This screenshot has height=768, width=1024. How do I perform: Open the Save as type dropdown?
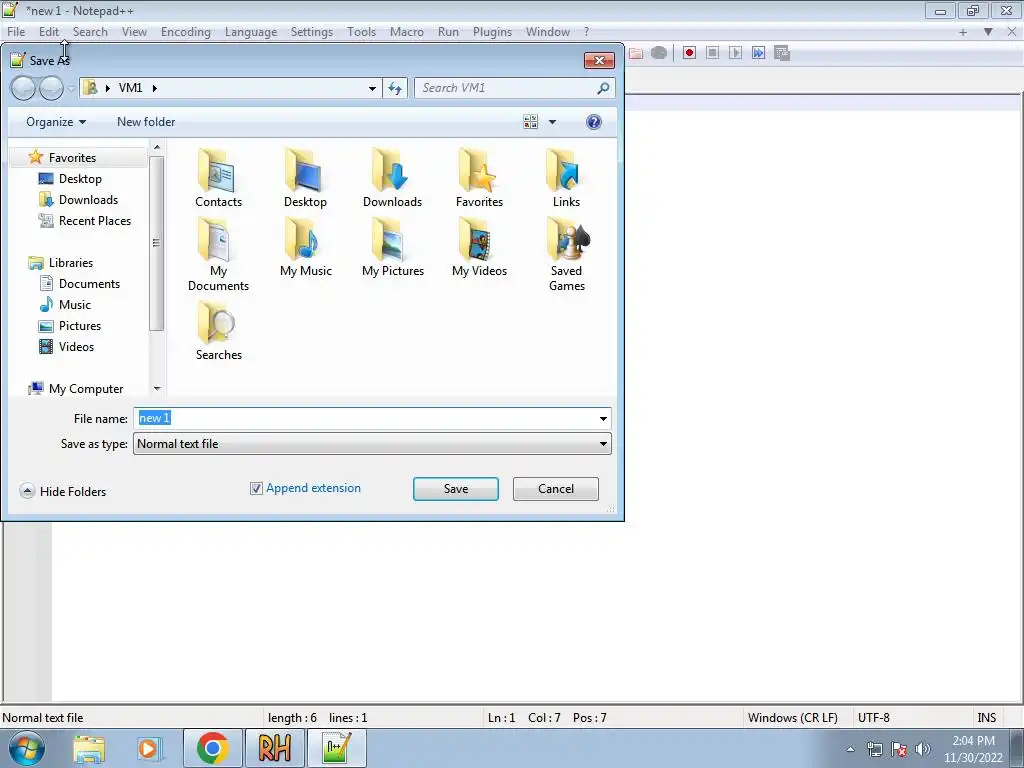pyautogui.click(x=603, y=444)
